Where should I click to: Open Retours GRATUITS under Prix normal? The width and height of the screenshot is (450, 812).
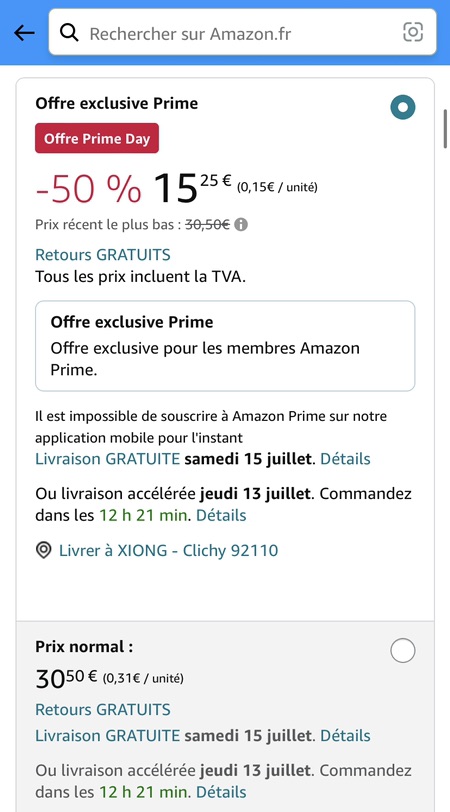point(103,709)
